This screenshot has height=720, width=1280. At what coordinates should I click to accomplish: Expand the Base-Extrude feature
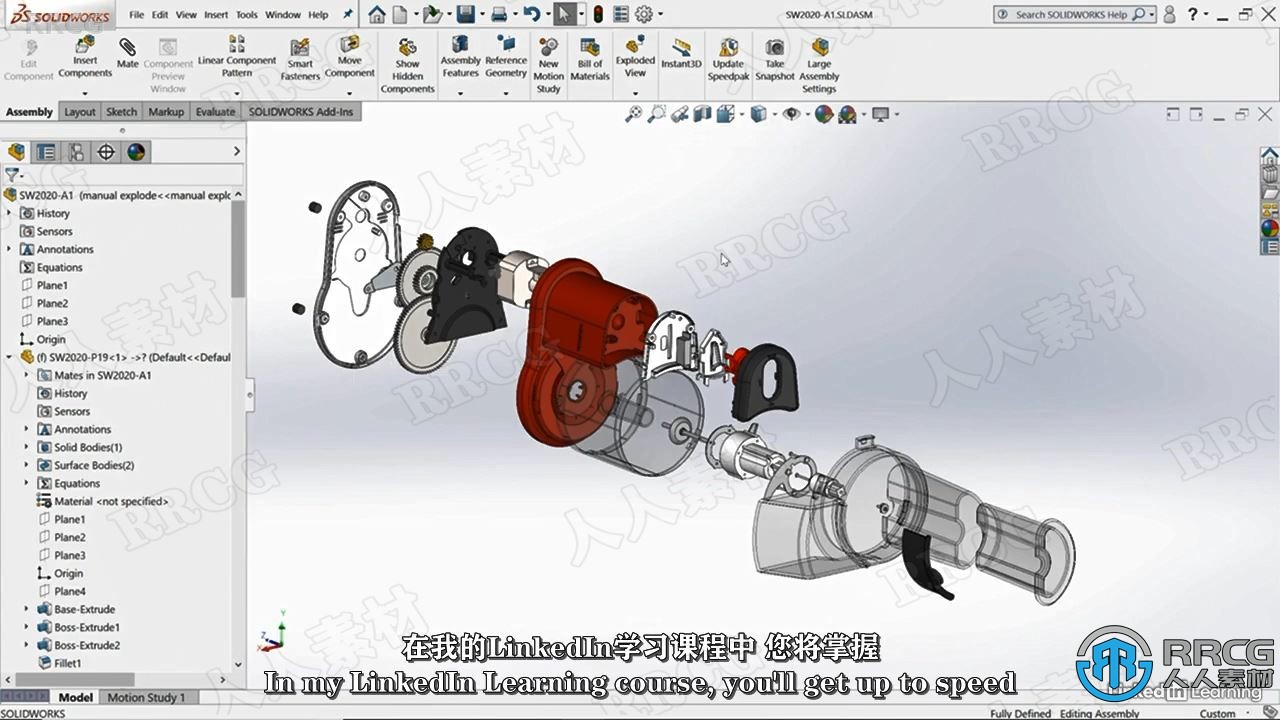click(x=27, y=609)
